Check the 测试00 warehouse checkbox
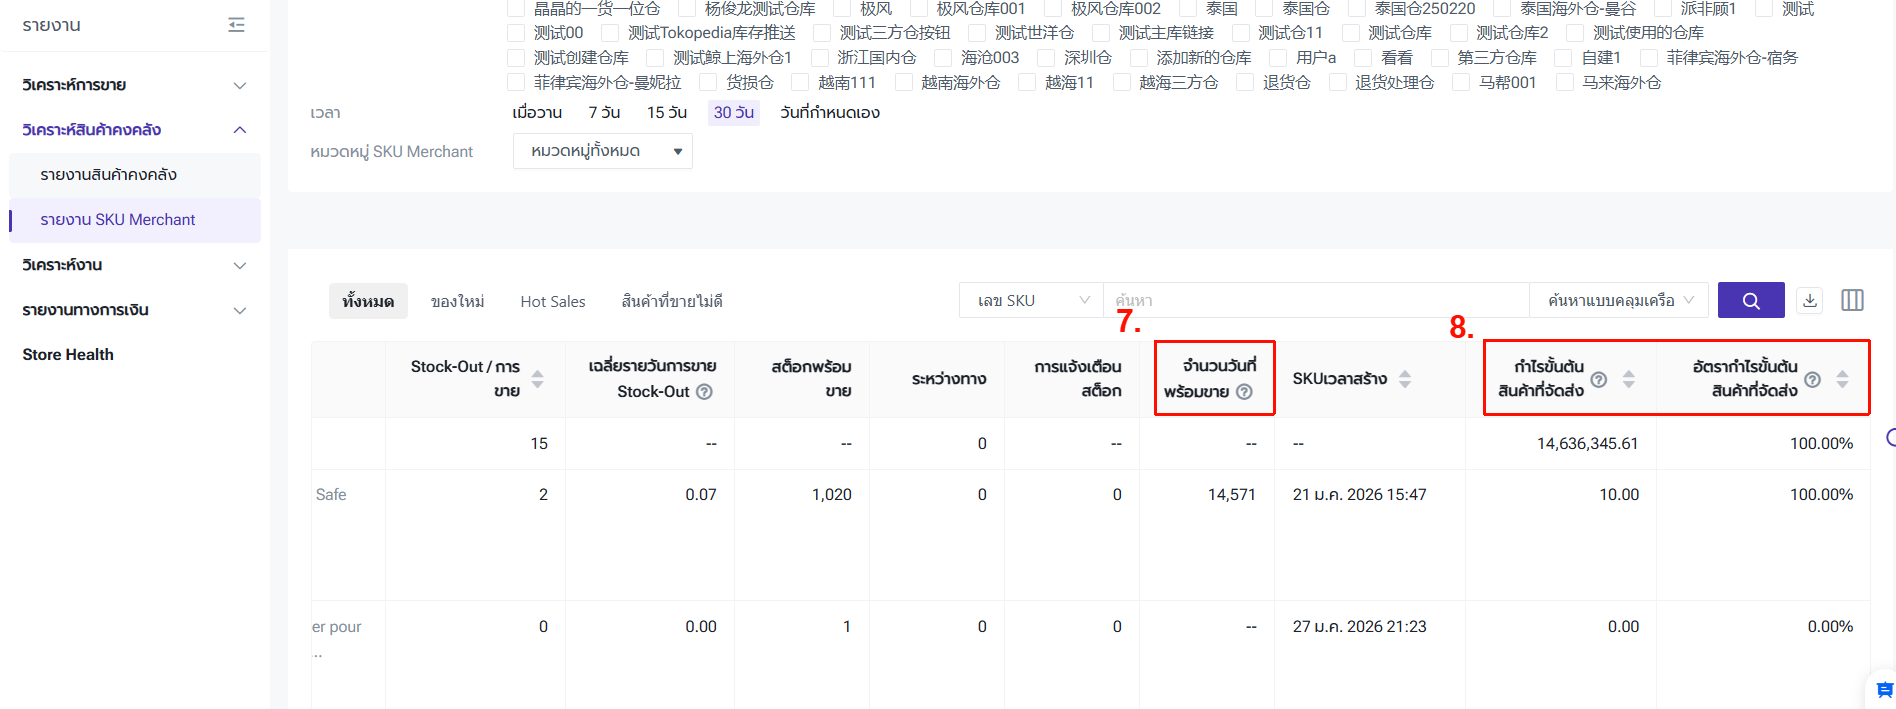Image resolution: width=1896 pixels, height=709 pixels. (516, 33)
